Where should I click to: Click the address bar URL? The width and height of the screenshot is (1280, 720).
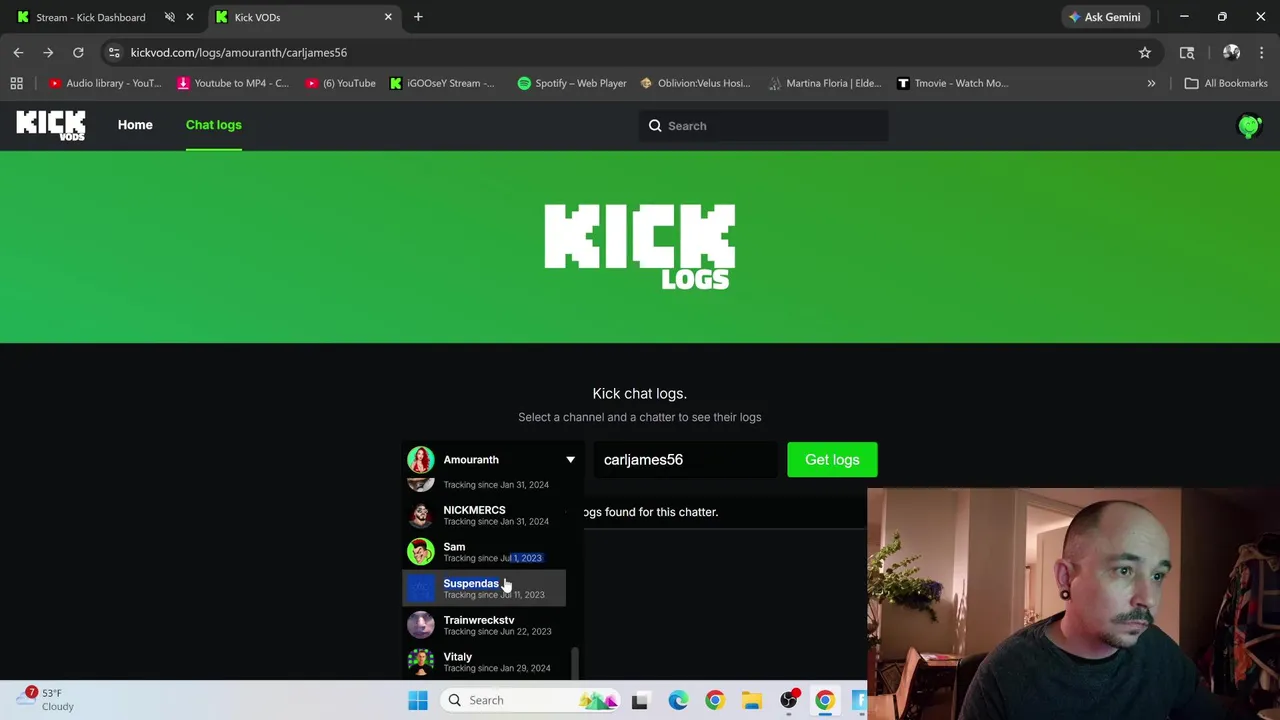pos(239,52)
